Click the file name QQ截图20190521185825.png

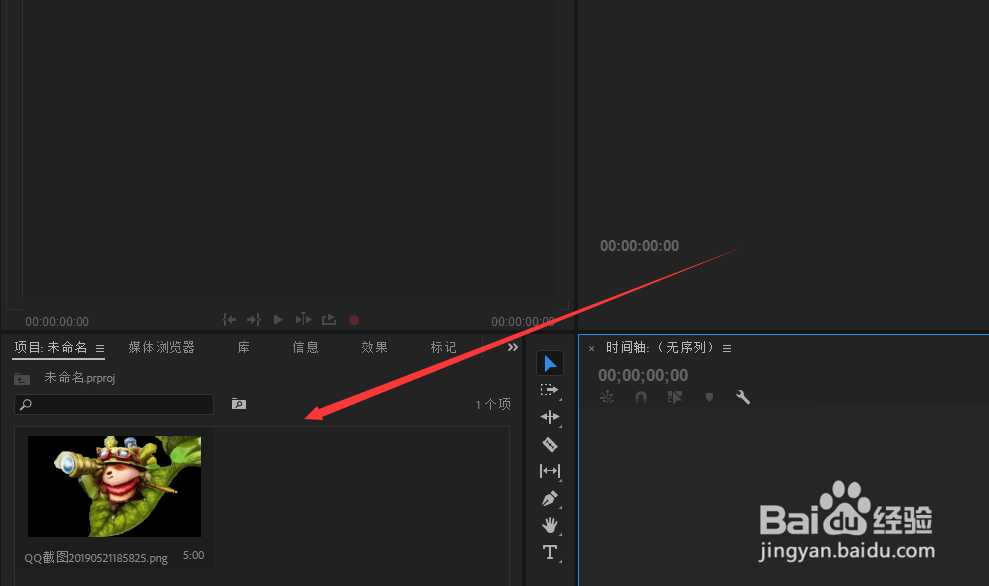pyautogui.click(x=96, y=558)
